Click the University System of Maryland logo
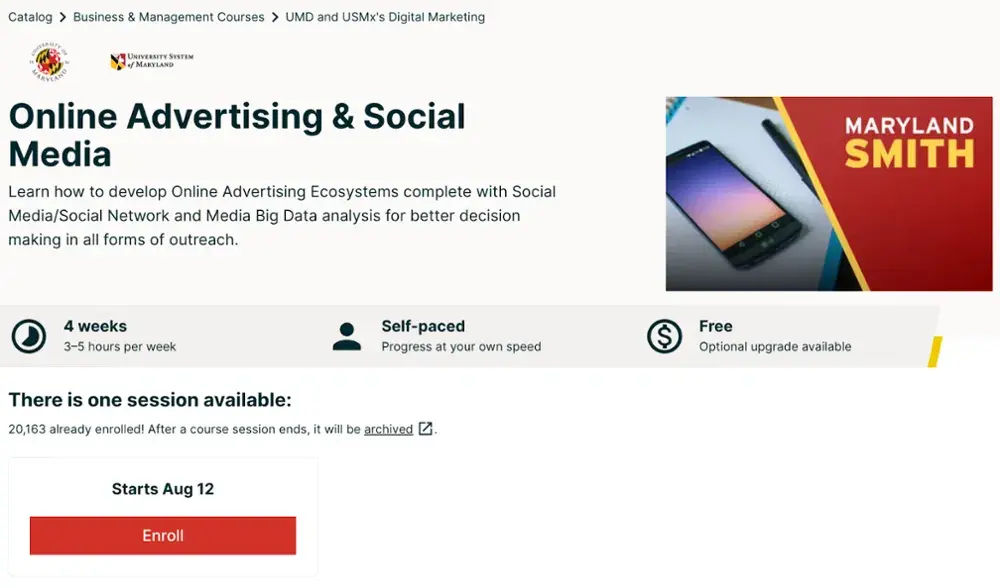1000x588 pixels. pyautogui.click(x=152, y=62)
